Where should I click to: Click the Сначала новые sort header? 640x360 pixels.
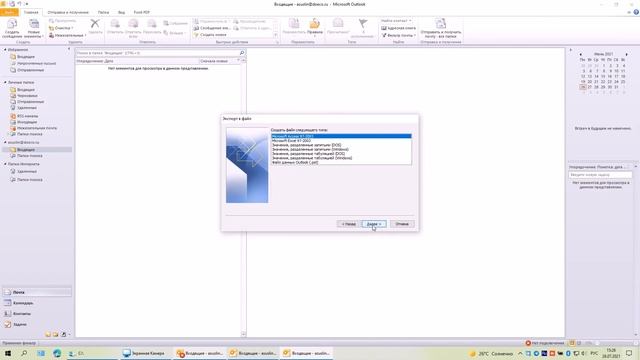[x=214, y=61]
